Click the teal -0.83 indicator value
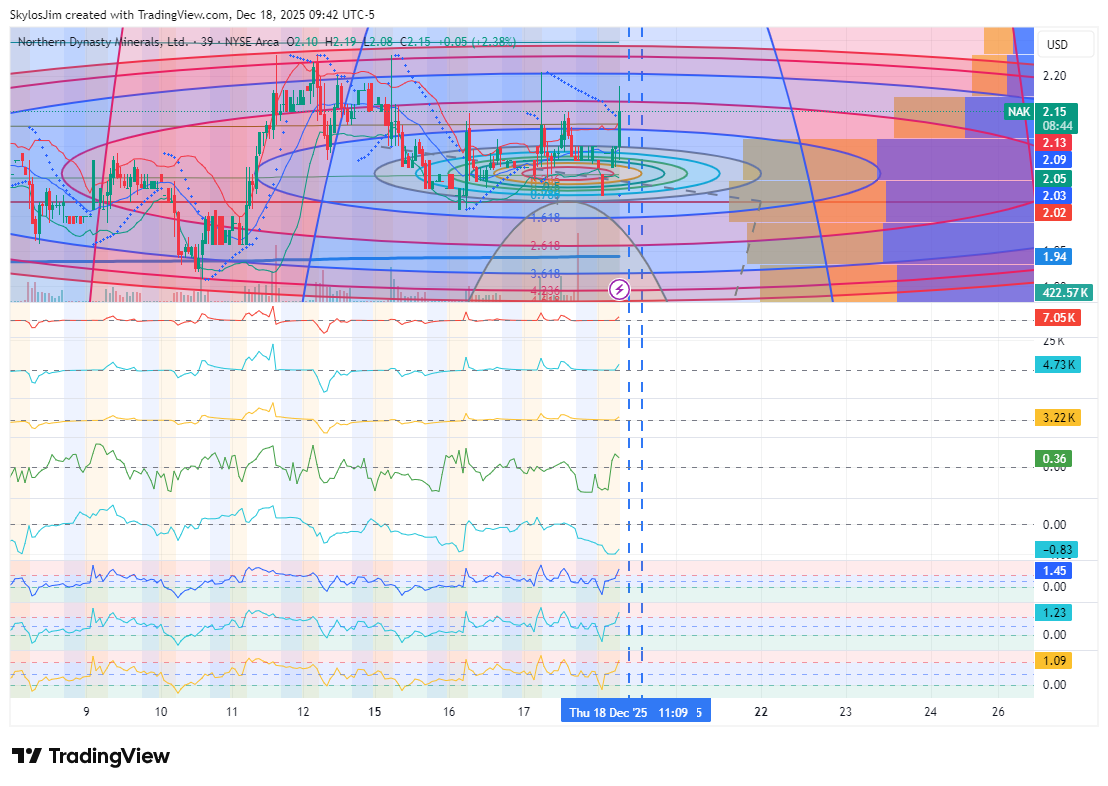Image resolution: width=1108 pixels, height=786 pixels. point(1057,549)
